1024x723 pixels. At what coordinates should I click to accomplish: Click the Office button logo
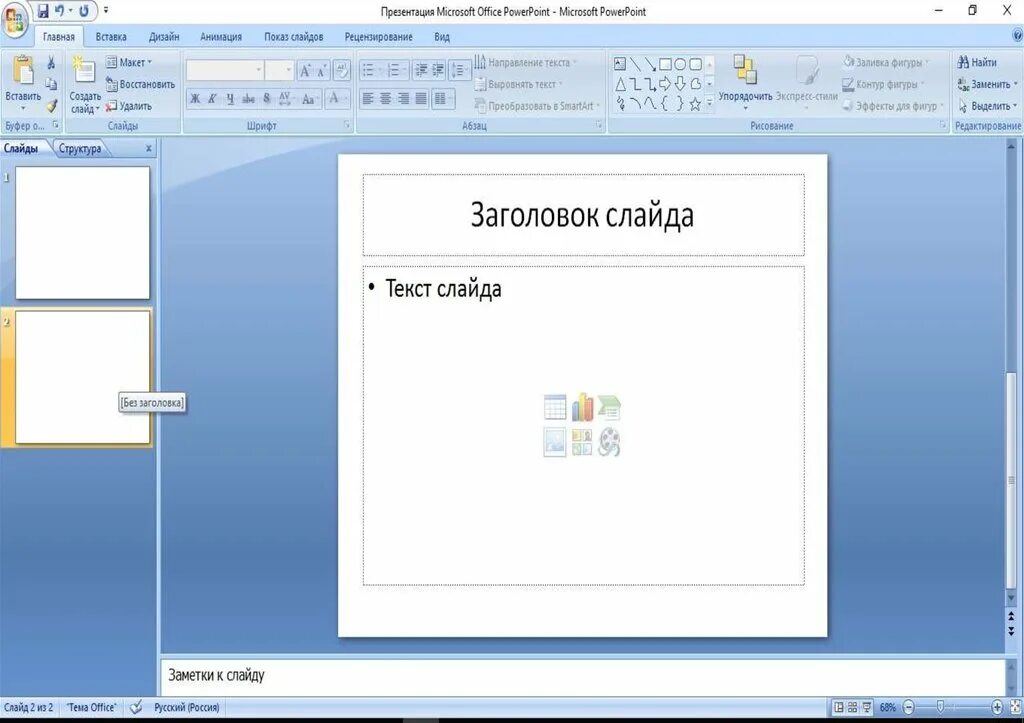[14, 18]
